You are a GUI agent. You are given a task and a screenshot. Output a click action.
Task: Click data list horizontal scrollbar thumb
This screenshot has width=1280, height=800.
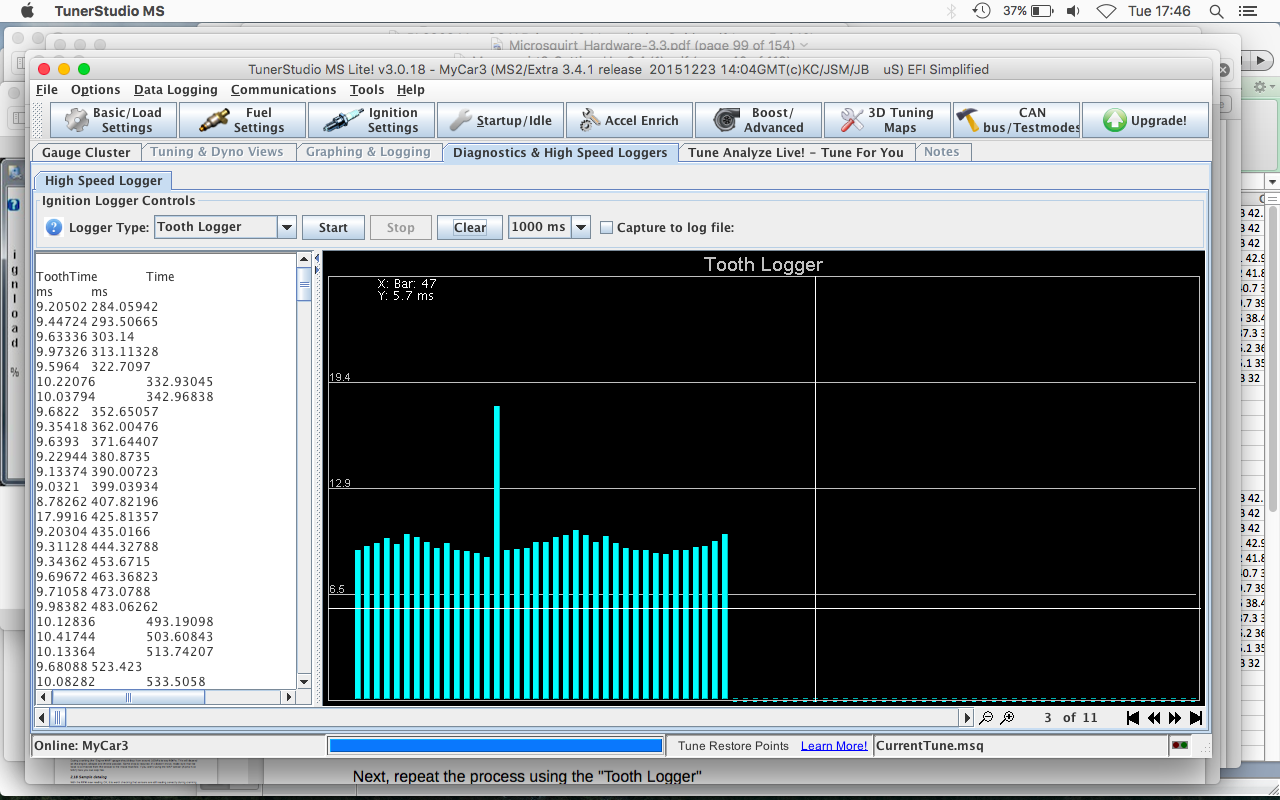click(128, 697)
